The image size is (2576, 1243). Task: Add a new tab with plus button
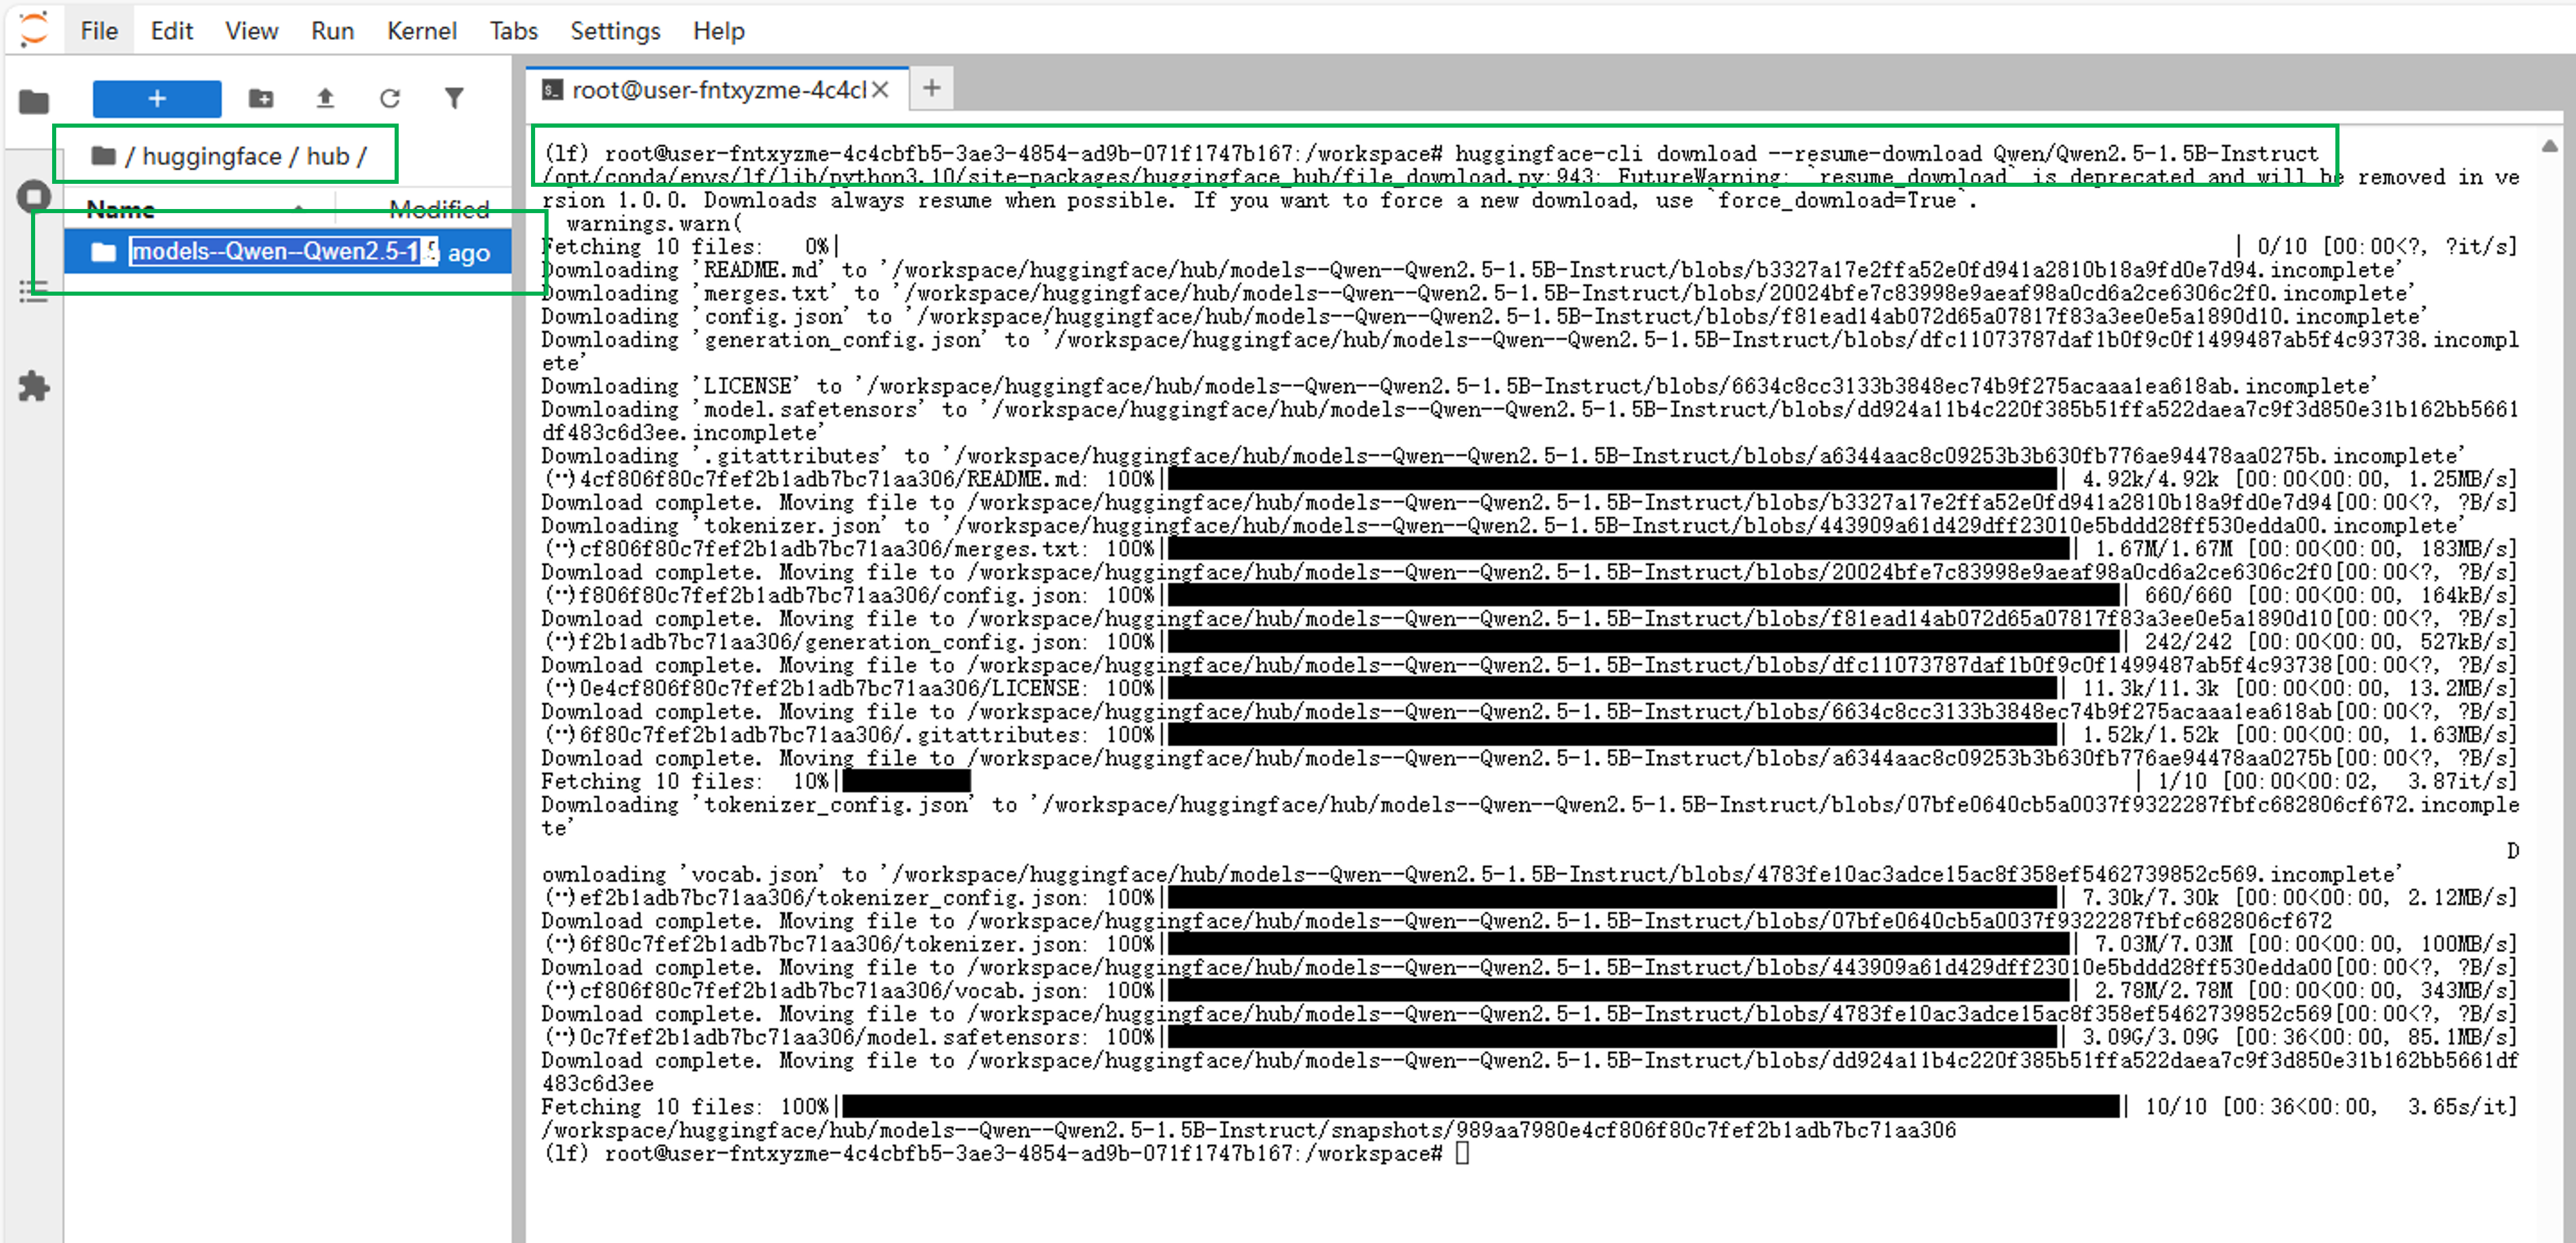[x=931, y=88]
